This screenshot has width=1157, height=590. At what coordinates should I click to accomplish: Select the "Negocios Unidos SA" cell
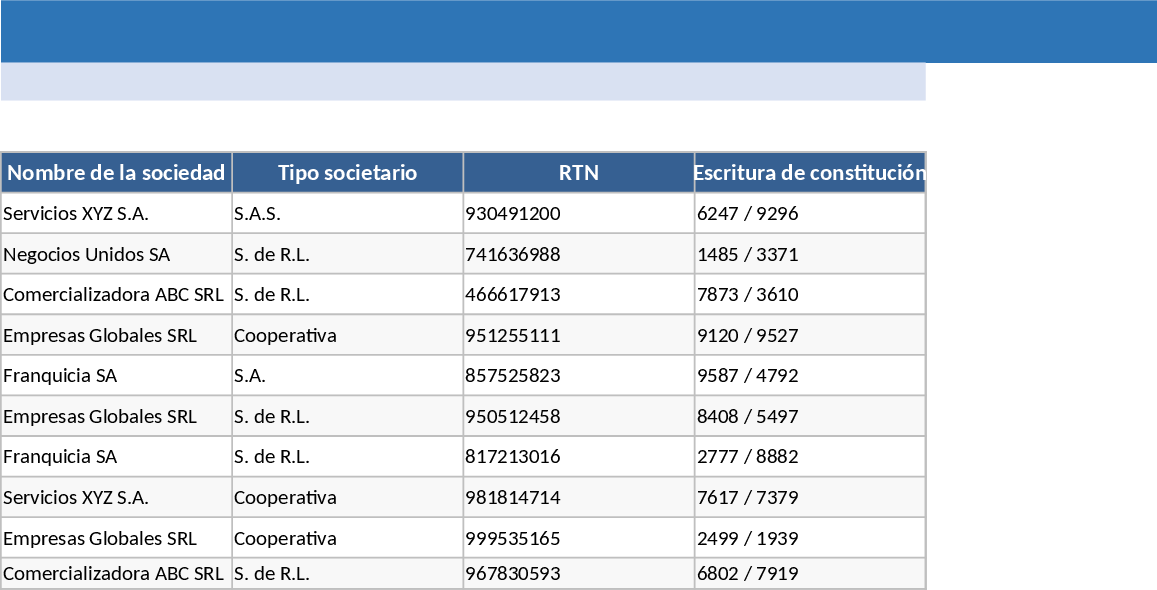pos(116,254)
